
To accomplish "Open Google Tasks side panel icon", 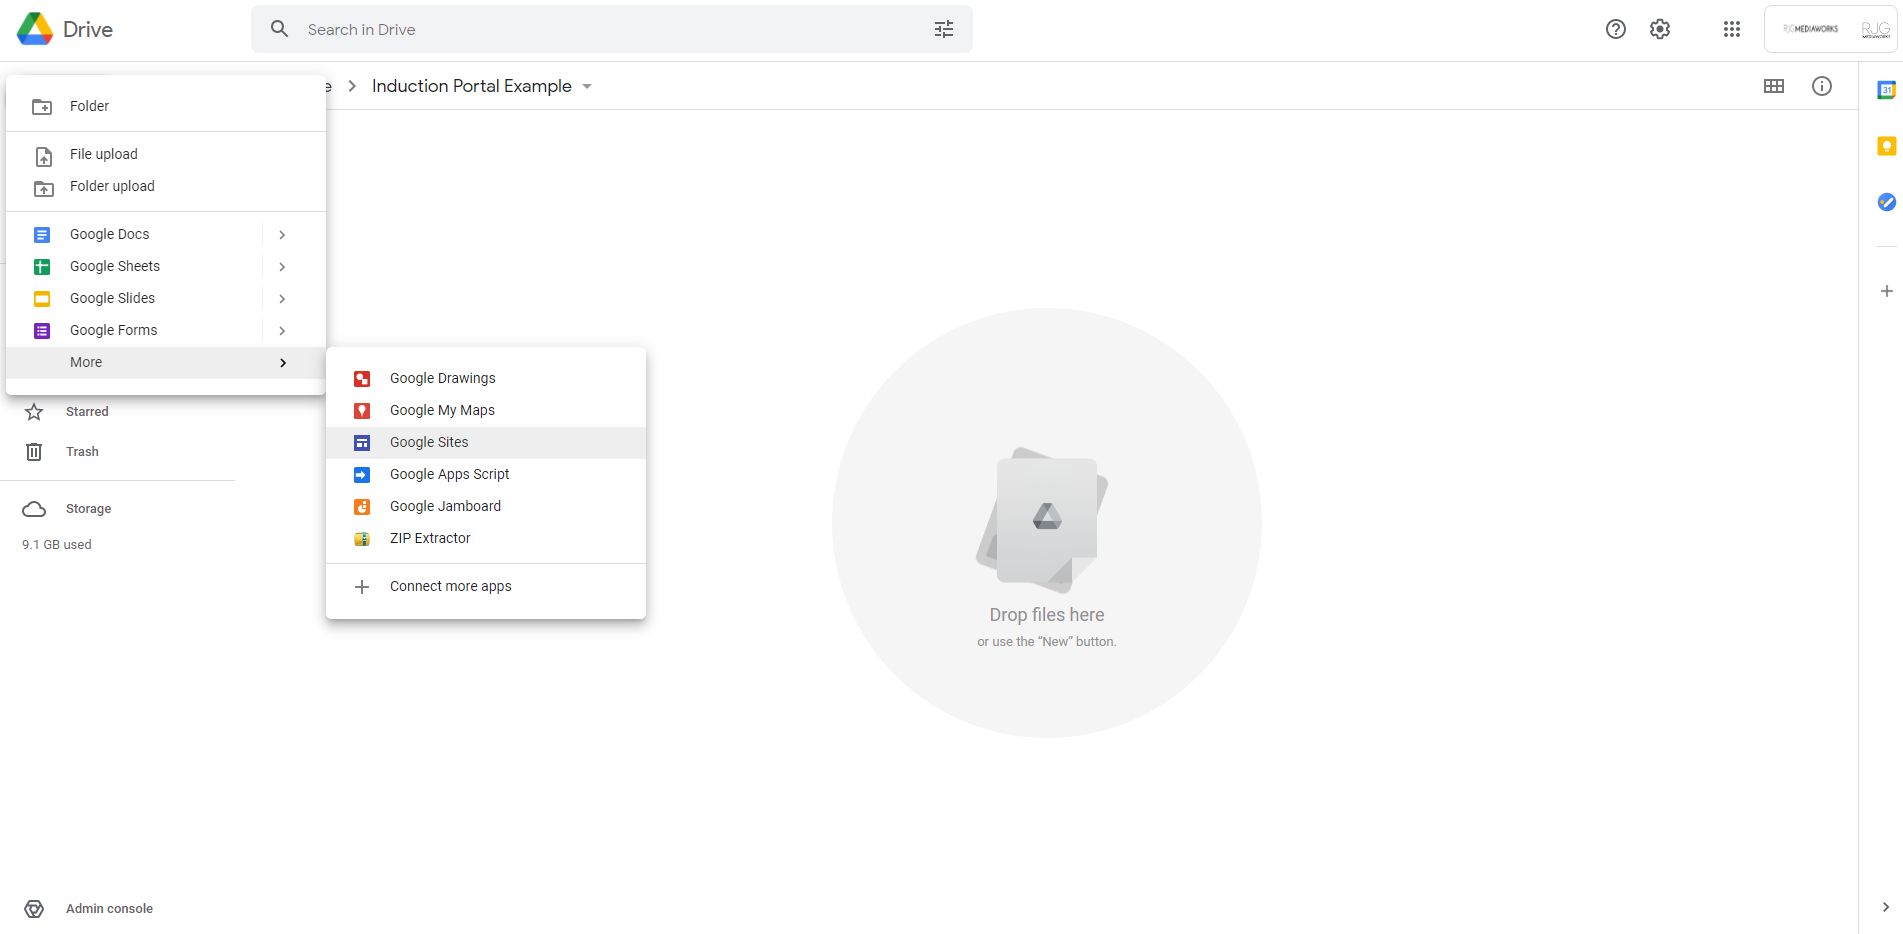I will point(1887,202).
